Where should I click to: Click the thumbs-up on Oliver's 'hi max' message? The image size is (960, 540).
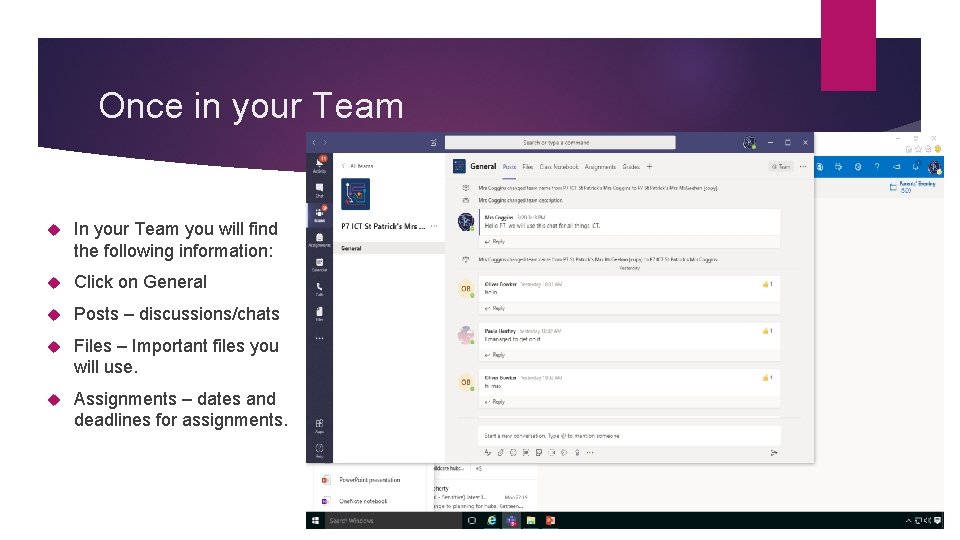tap(767, 378)
